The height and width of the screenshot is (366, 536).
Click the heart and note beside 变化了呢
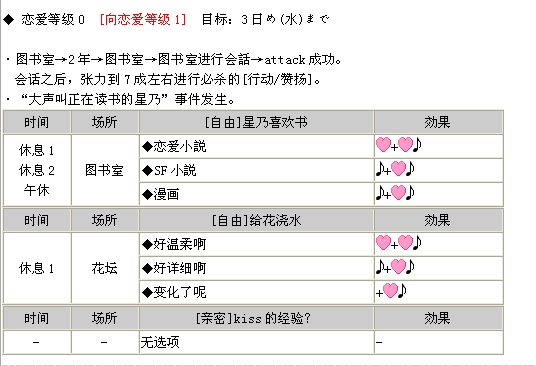(391, 291)
